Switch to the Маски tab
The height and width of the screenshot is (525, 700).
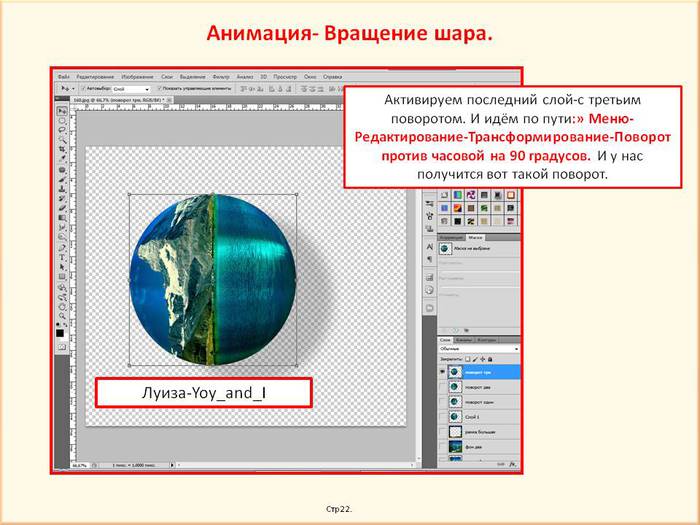coord(475,238)
